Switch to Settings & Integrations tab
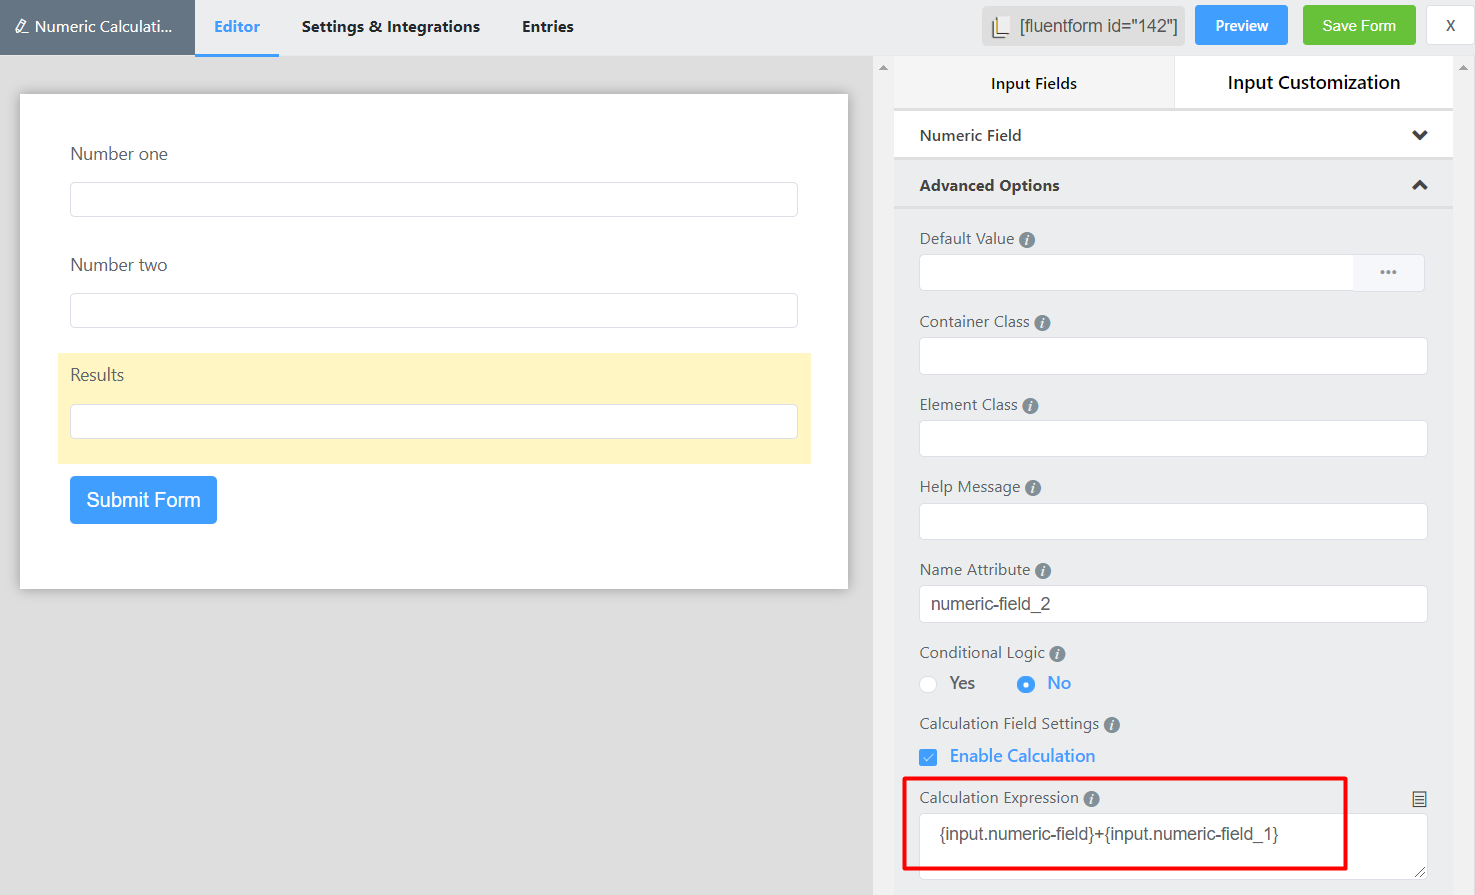The image size is (1475, 895). (x=390, y=27)
